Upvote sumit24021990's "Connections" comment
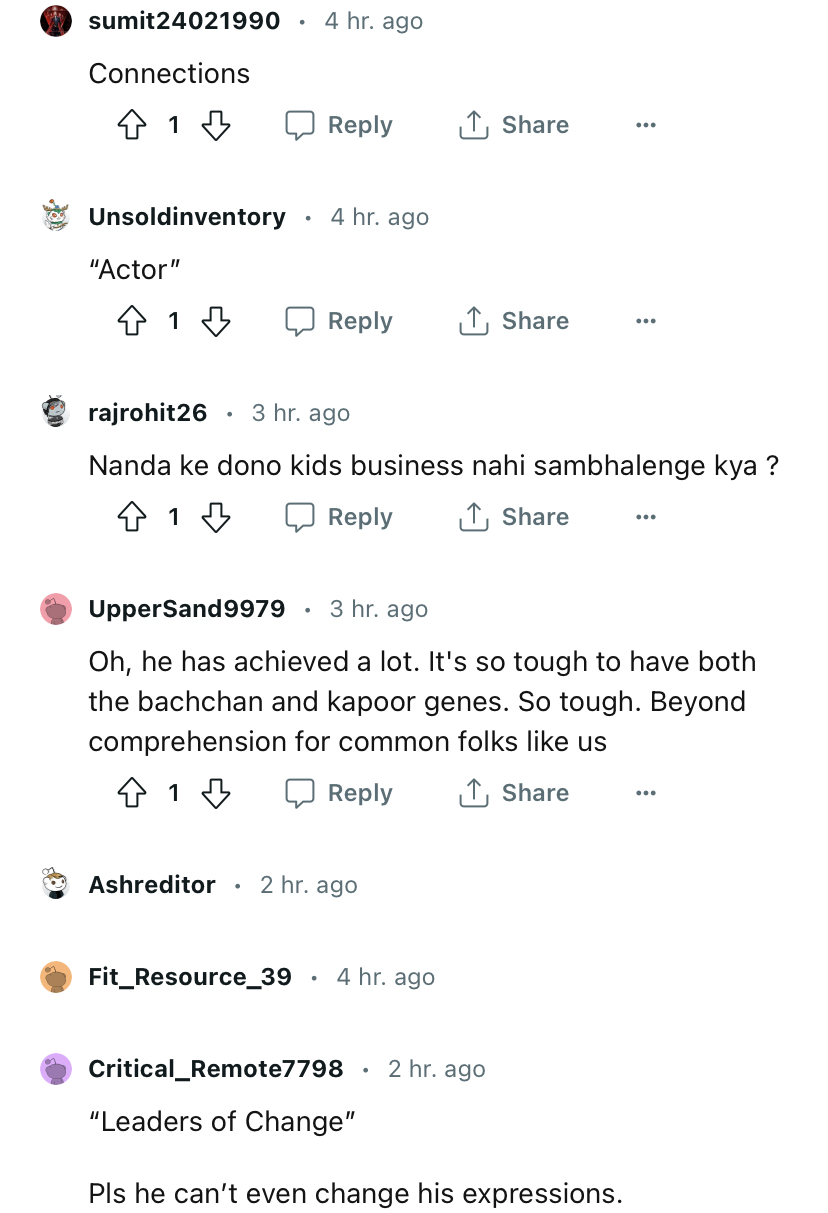 tap(132, 125)
